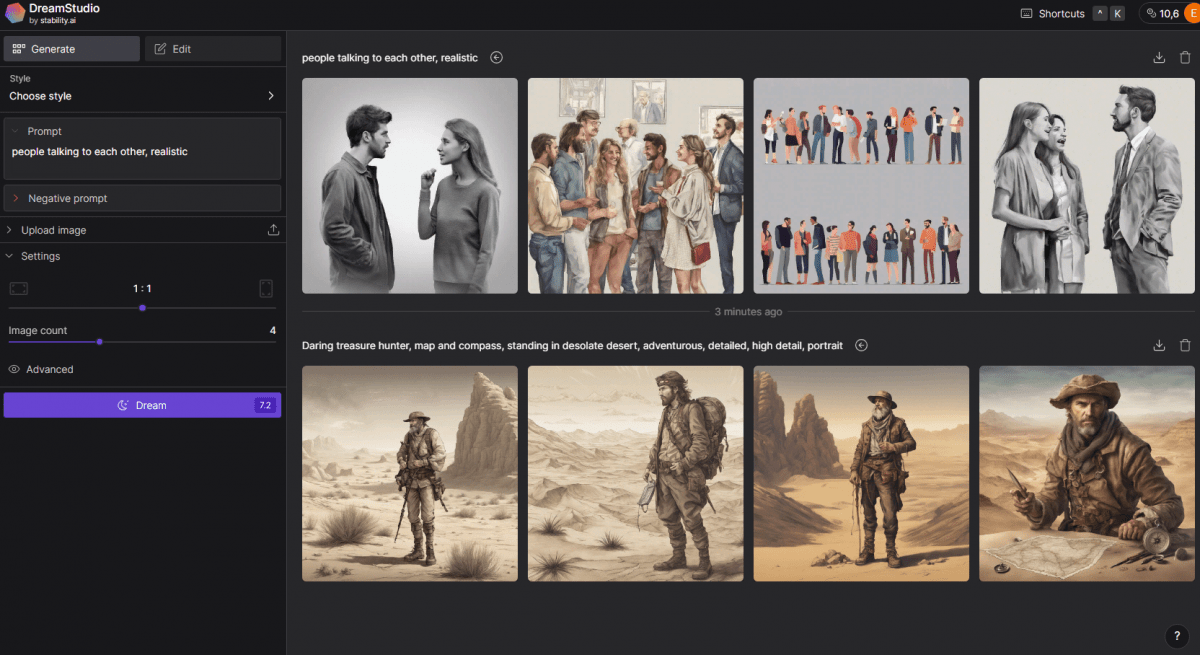Download the treasure hunter image set
1200x655 pixels.
point(1159,346)
